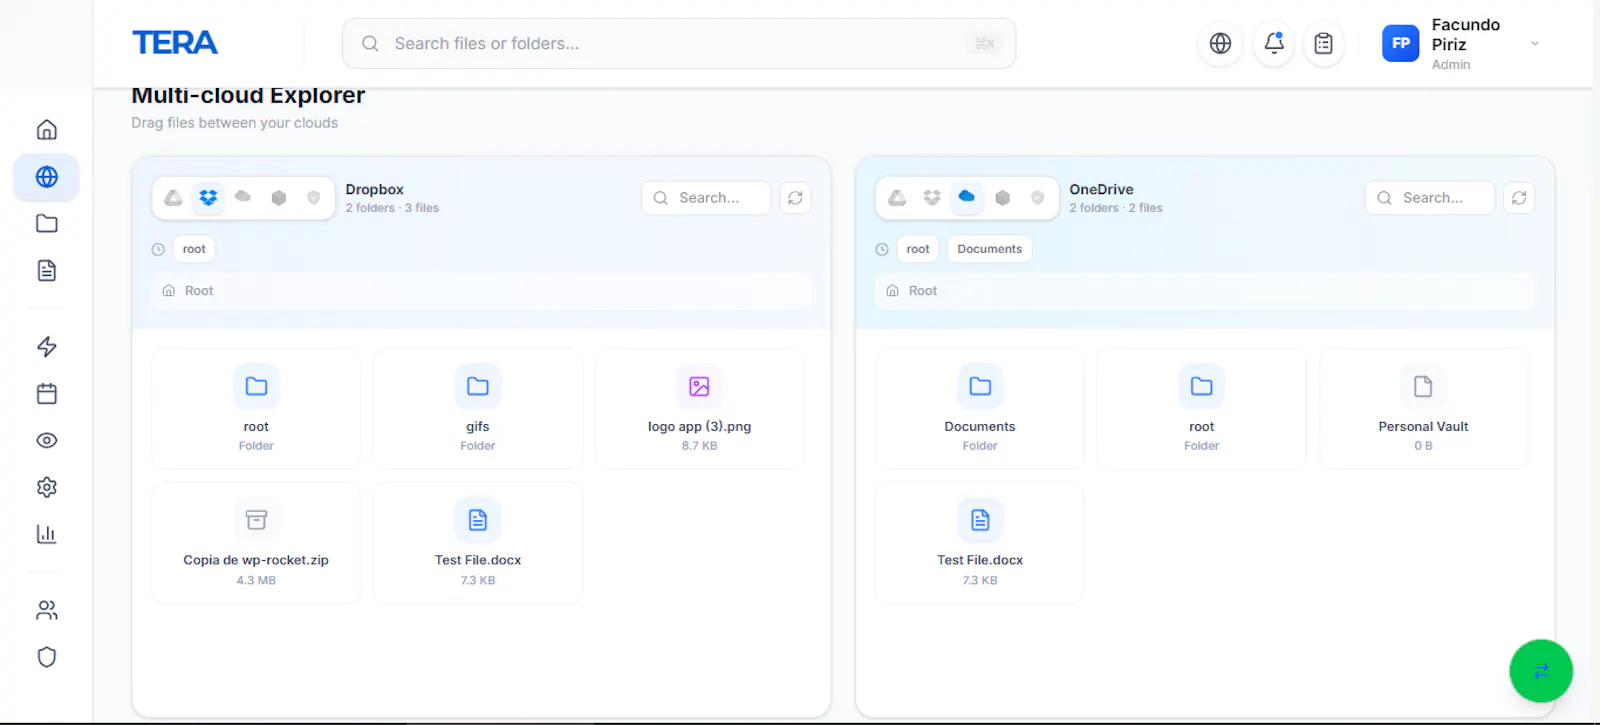Open the shield security sidebar icon
Image resolution: width=1600 pixels, height=725 pixels.
46,657
